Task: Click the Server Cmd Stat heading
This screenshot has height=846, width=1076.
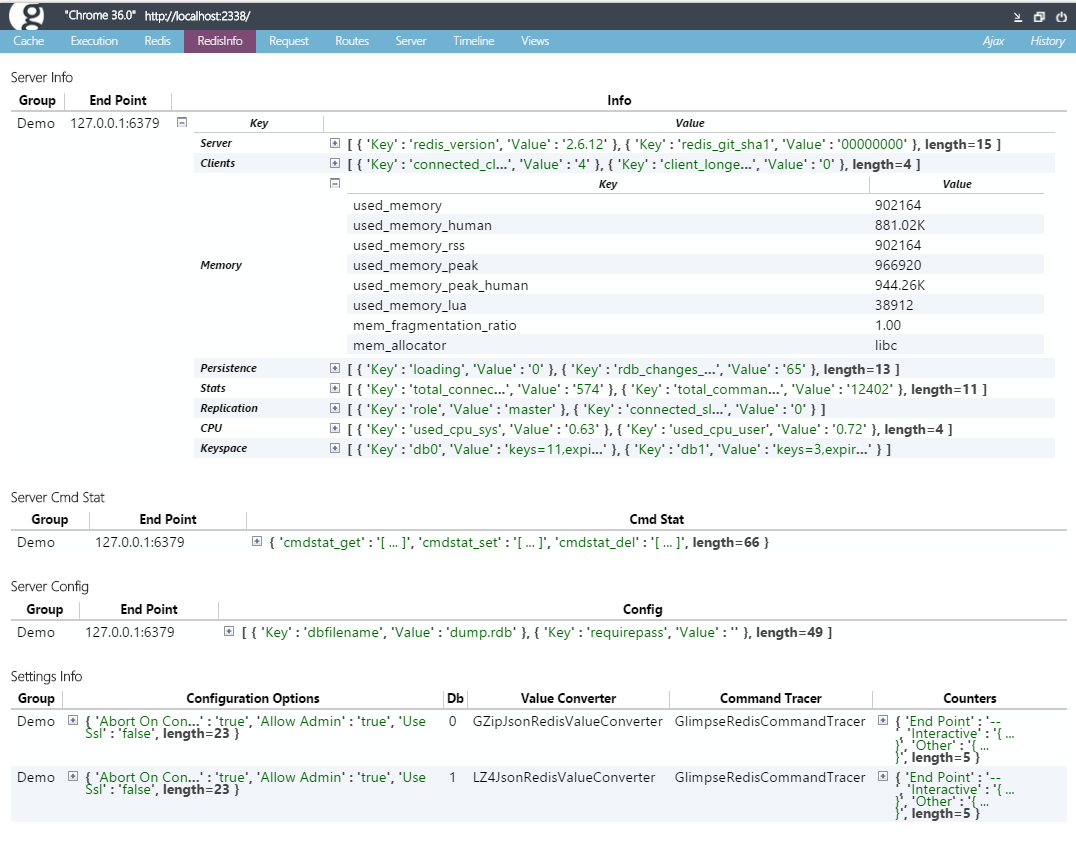Action: [58, 497]
